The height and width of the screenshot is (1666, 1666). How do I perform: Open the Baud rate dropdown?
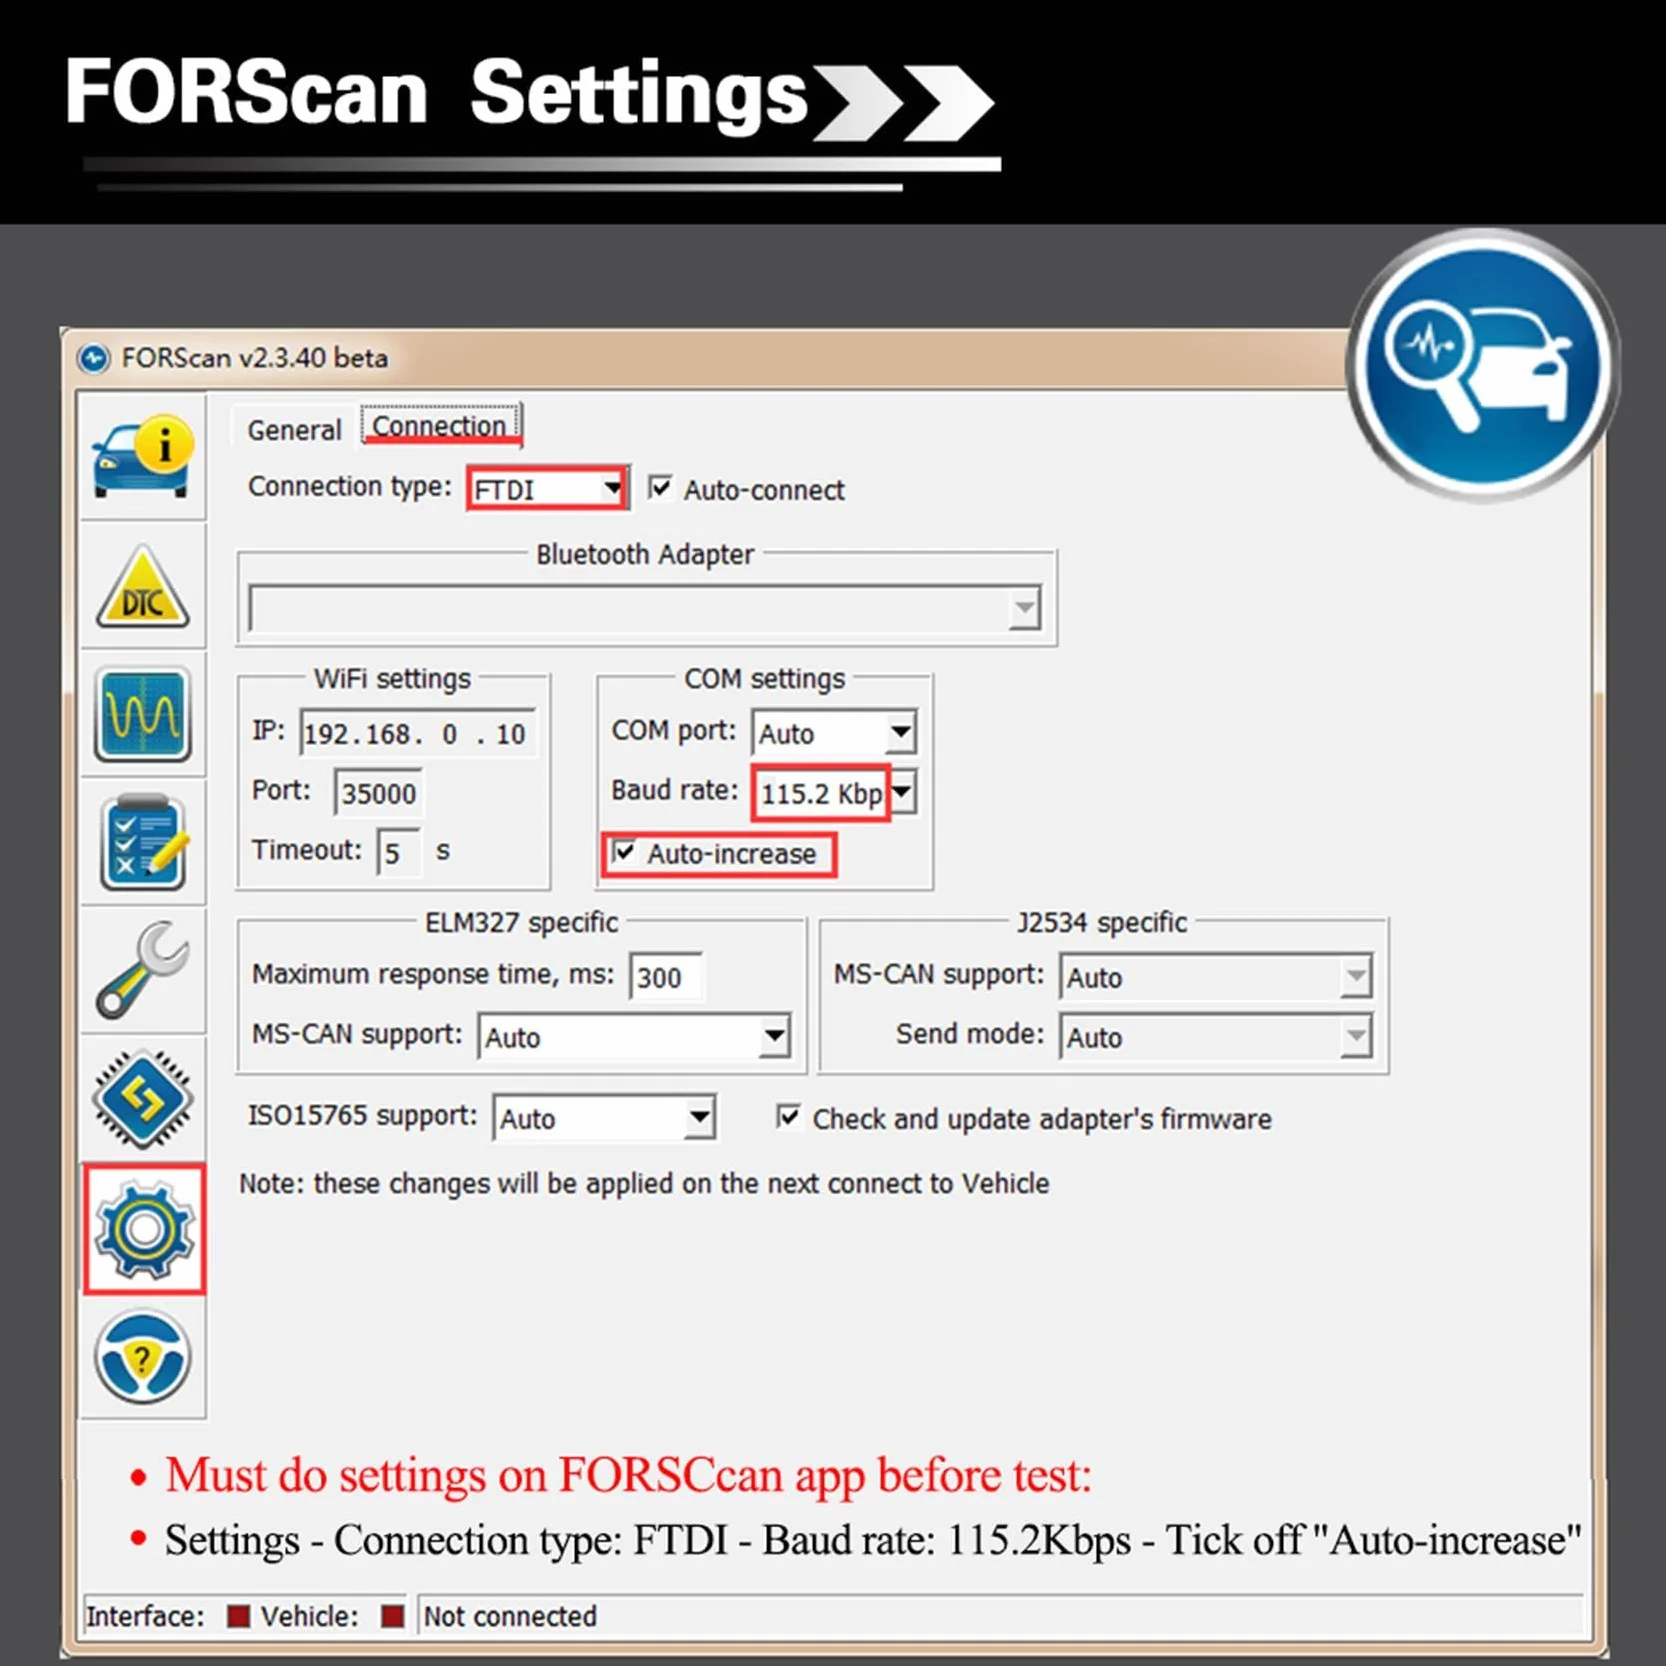(x=834, y=793)
